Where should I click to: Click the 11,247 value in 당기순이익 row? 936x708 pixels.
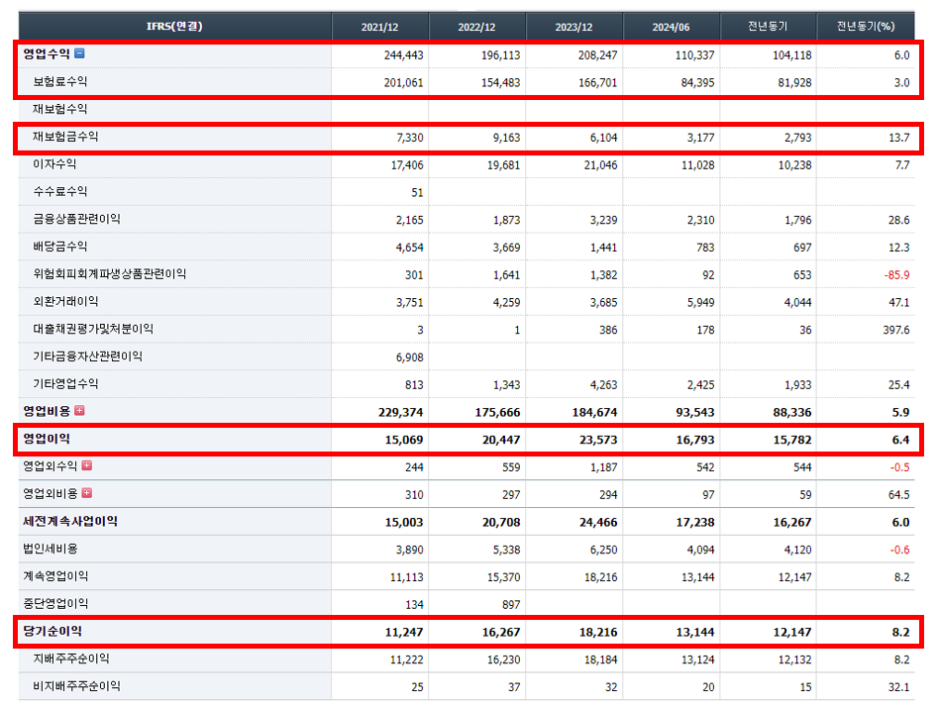point(404,632)
